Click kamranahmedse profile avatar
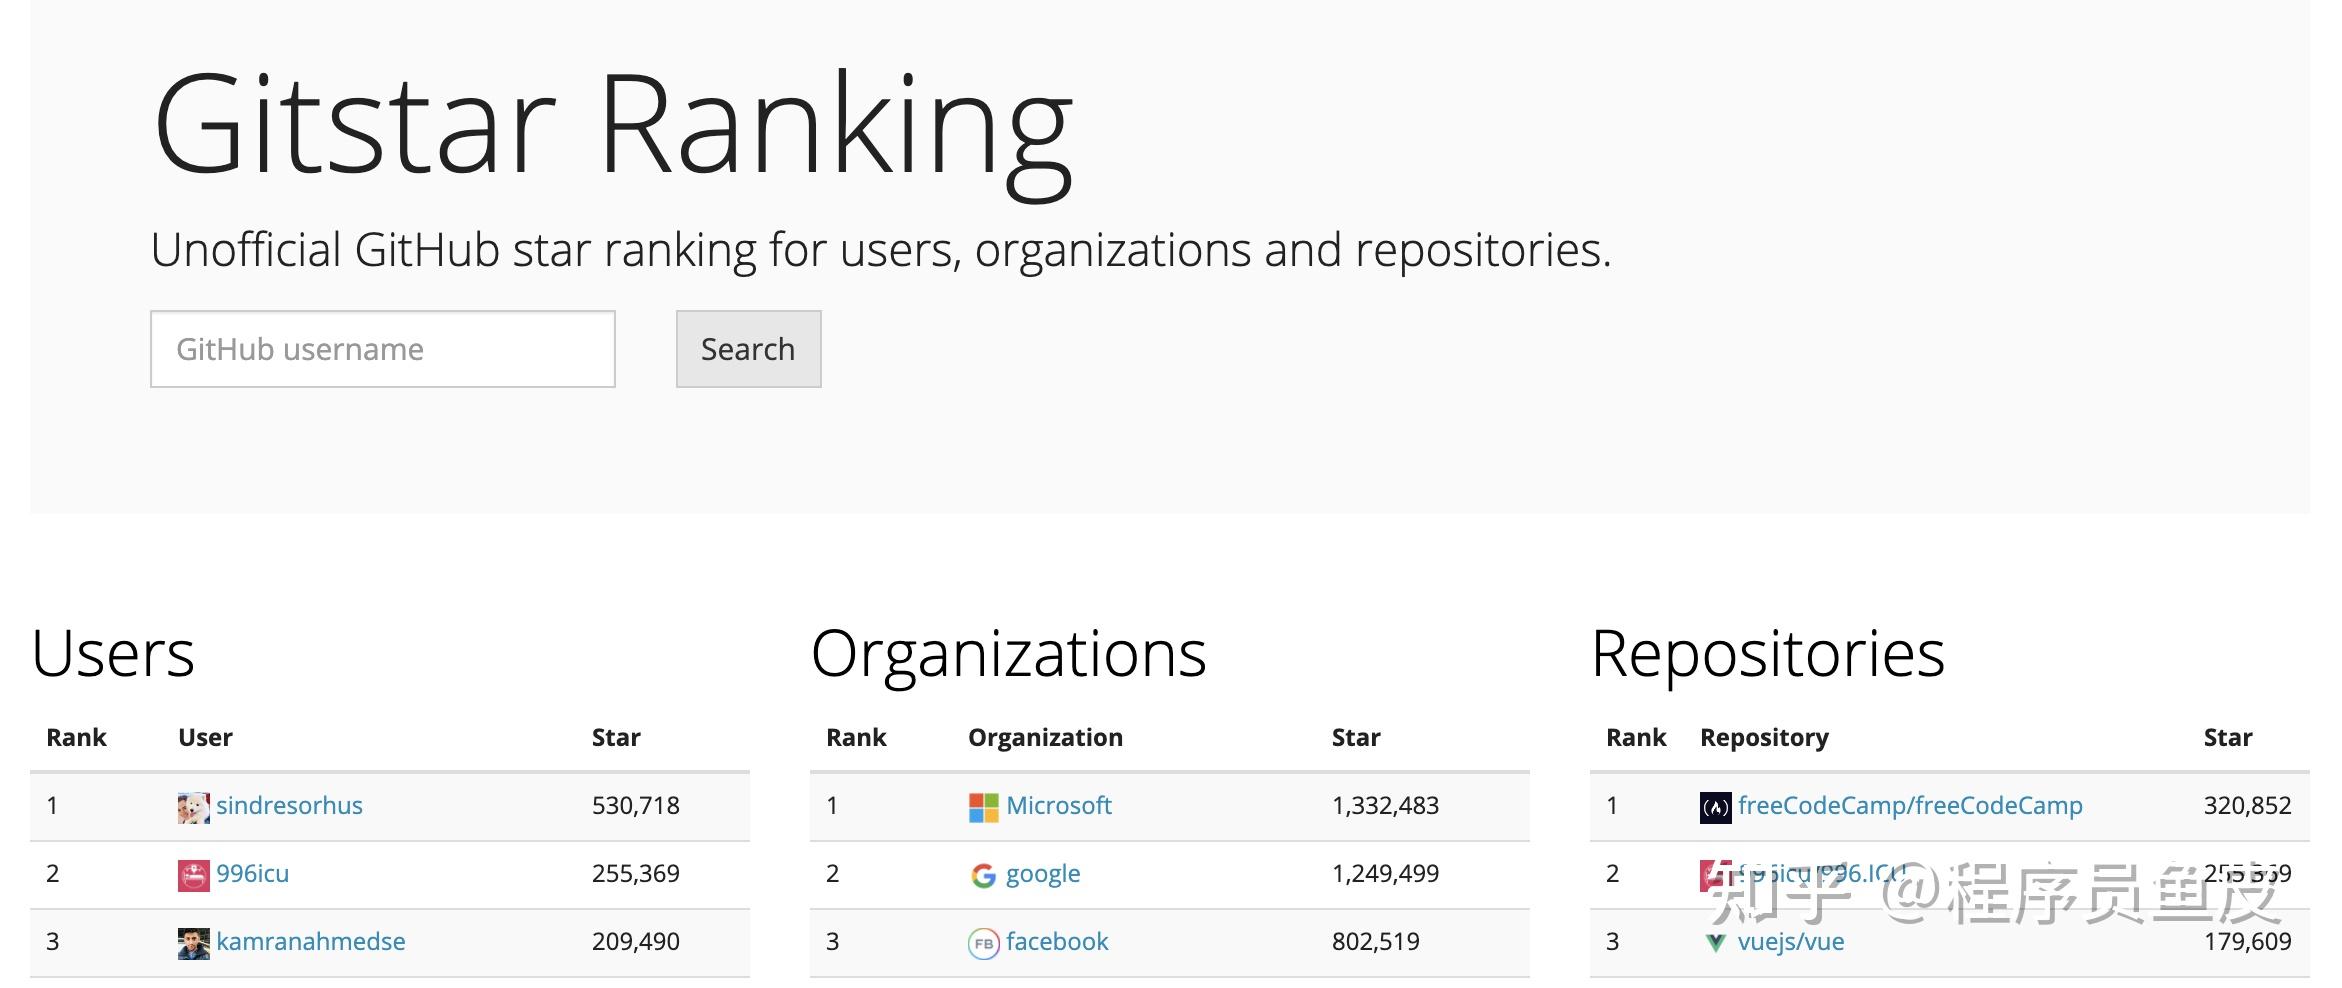2342x988 pixels. (193, 943)
